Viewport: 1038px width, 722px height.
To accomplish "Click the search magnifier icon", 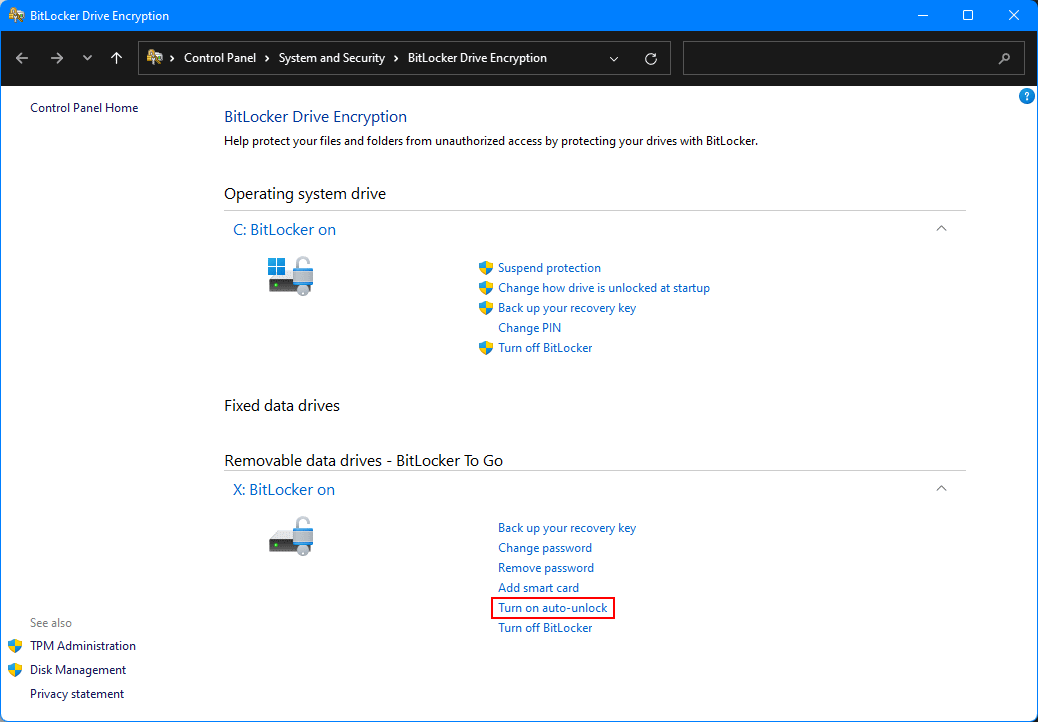I will point(1004,58).
